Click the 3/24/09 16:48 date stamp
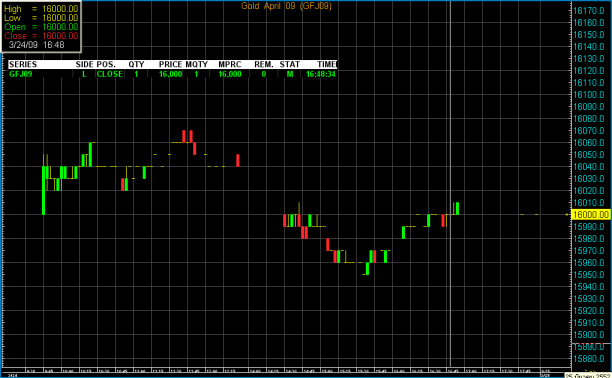 pos(36,45)
